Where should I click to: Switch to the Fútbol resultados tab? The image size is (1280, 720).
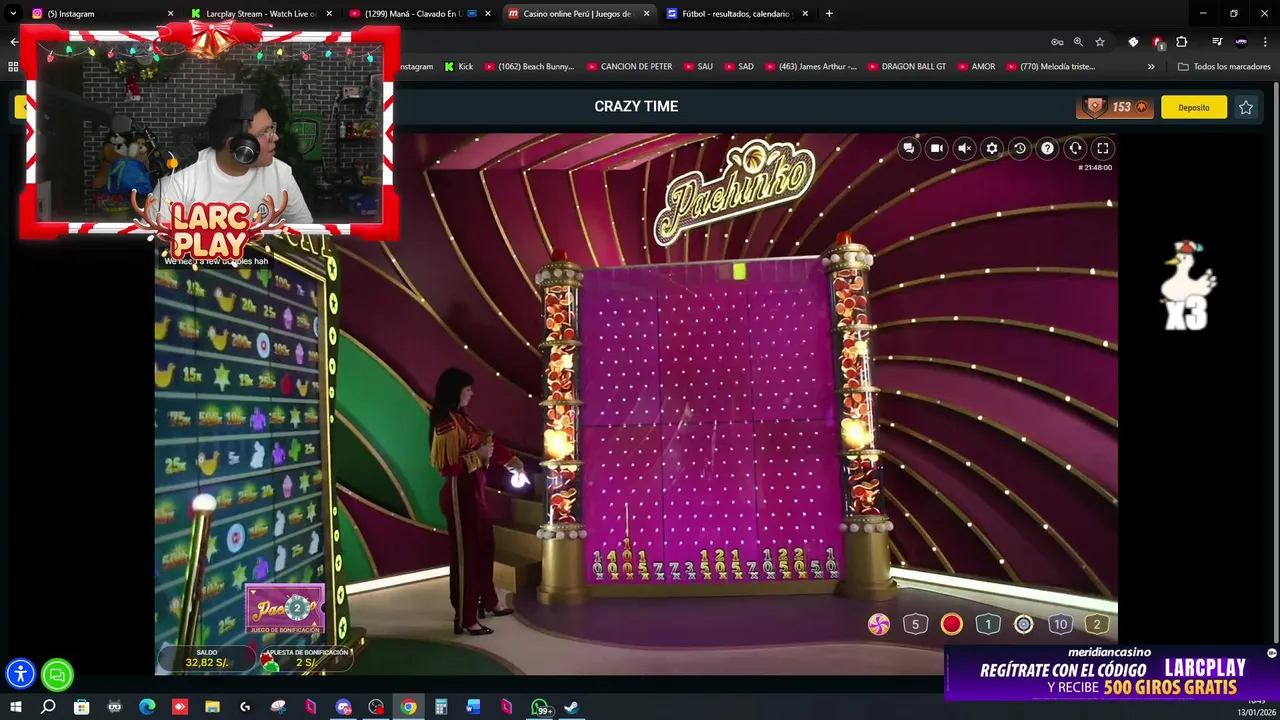(x=737, y=14)
